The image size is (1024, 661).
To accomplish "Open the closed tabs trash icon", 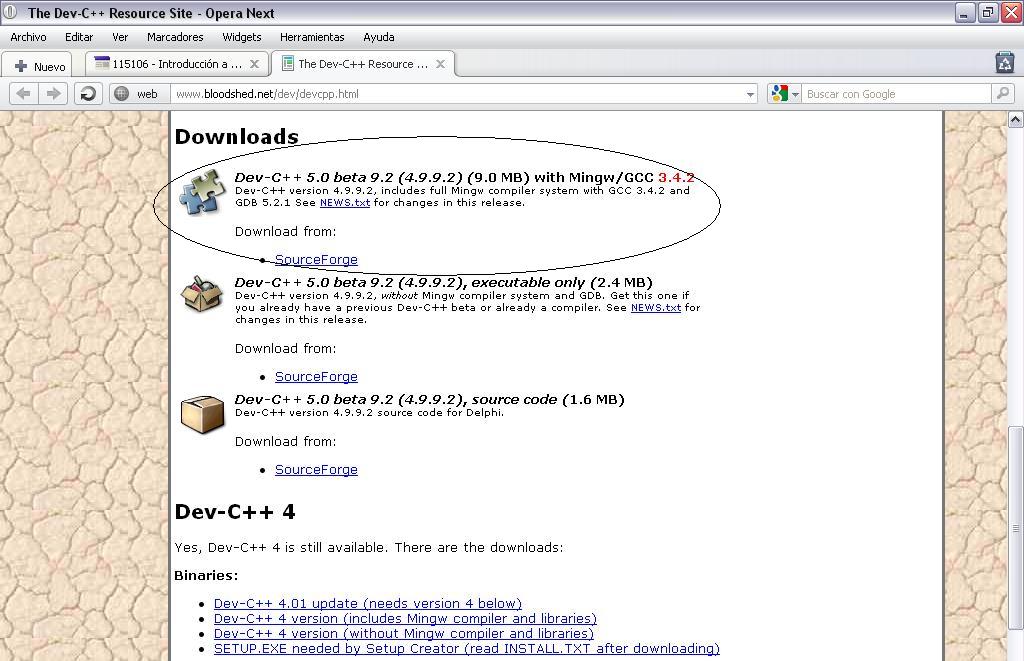I will (1004, 63).
